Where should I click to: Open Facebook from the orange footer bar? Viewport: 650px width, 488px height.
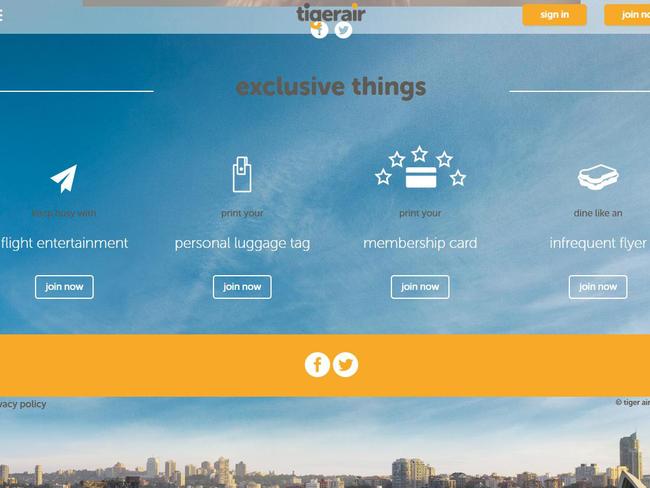click(318, 365)
